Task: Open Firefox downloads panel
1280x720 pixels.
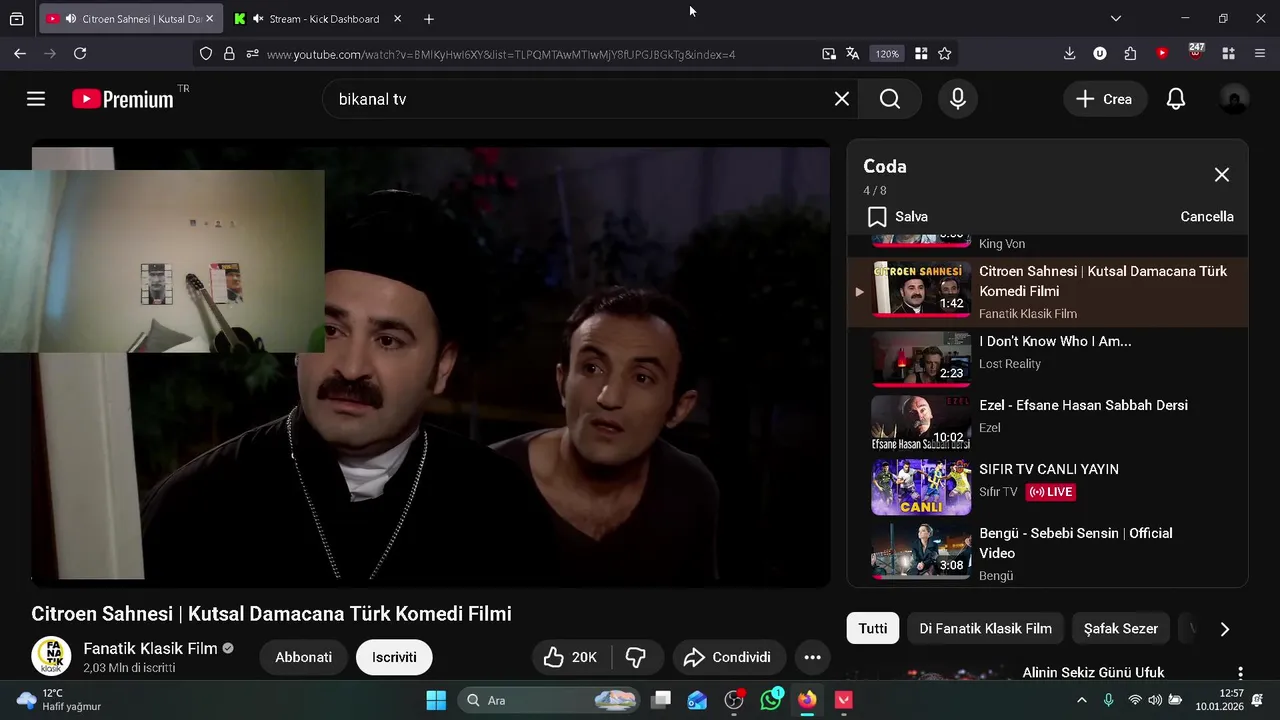Action: 1069,53
